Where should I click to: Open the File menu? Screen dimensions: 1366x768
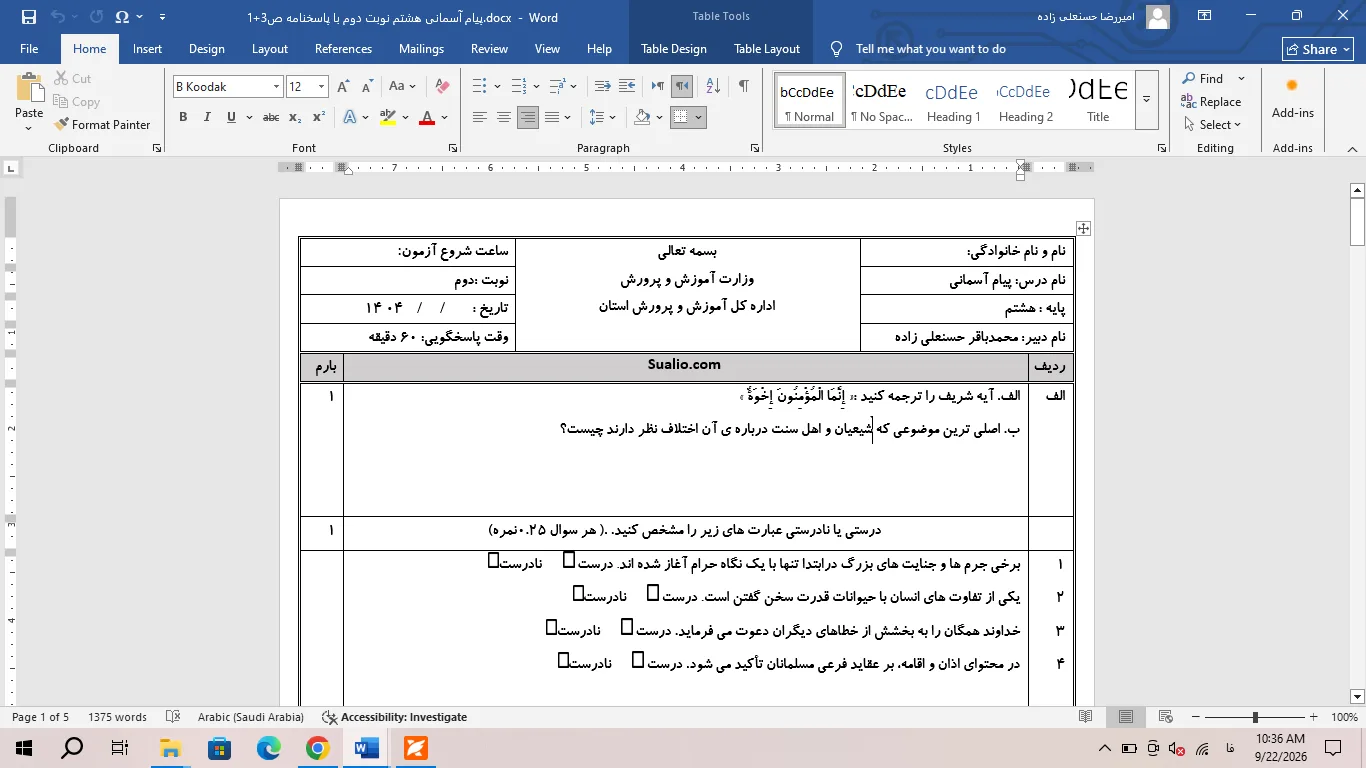pos(29,49)
